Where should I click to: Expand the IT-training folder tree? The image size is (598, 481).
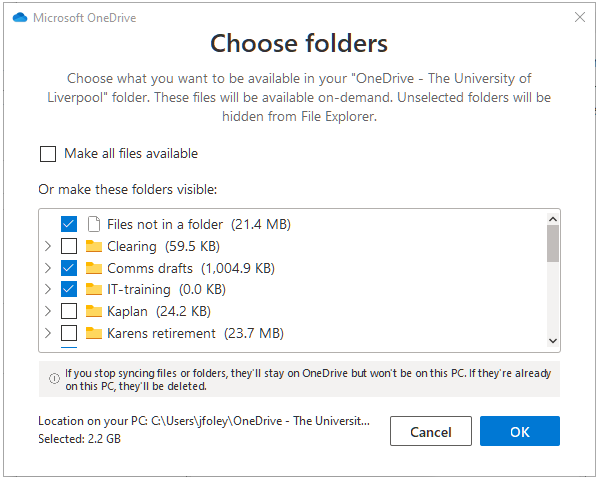(x=48, y=290)
